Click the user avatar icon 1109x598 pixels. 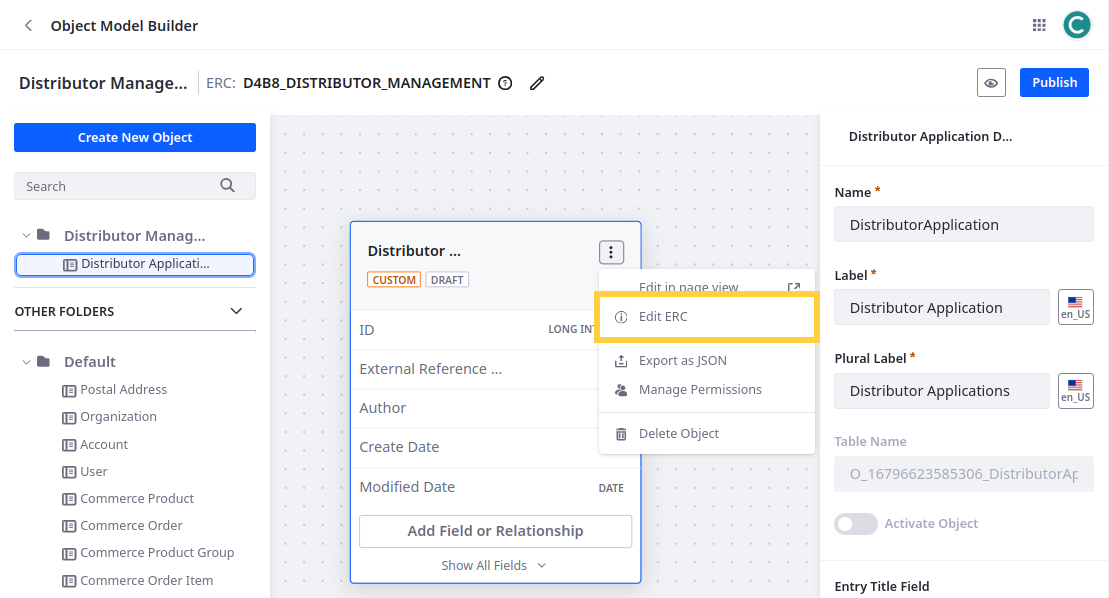pyautogui.click(x=1077, y=26)
